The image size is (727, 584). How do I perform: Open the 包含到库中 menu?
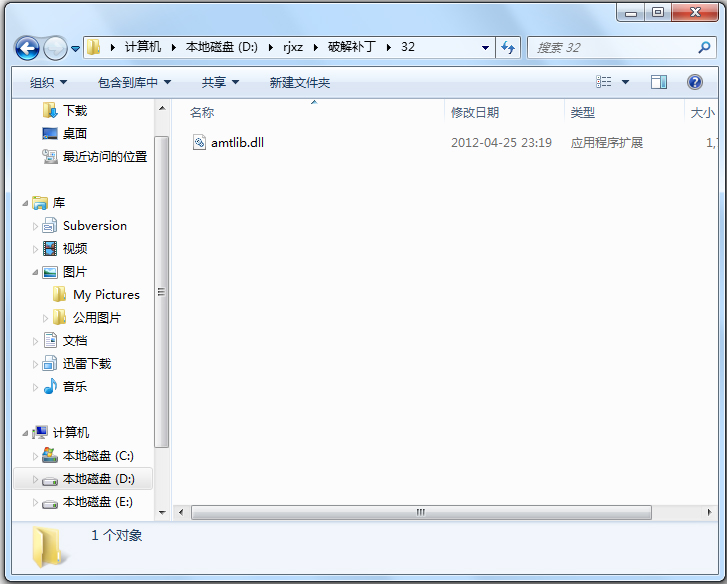[x=134, y=83]
